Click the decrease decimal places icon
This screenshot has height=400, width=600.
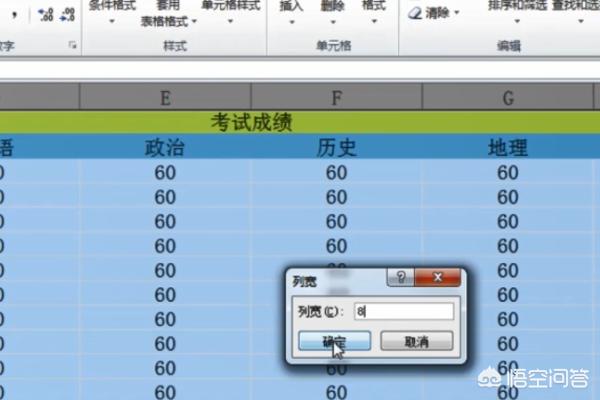pos(67,14)
